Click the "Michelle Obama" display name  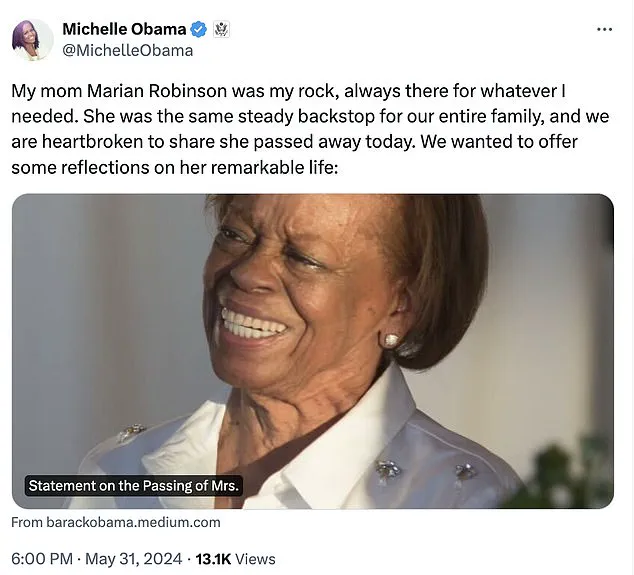124,29
